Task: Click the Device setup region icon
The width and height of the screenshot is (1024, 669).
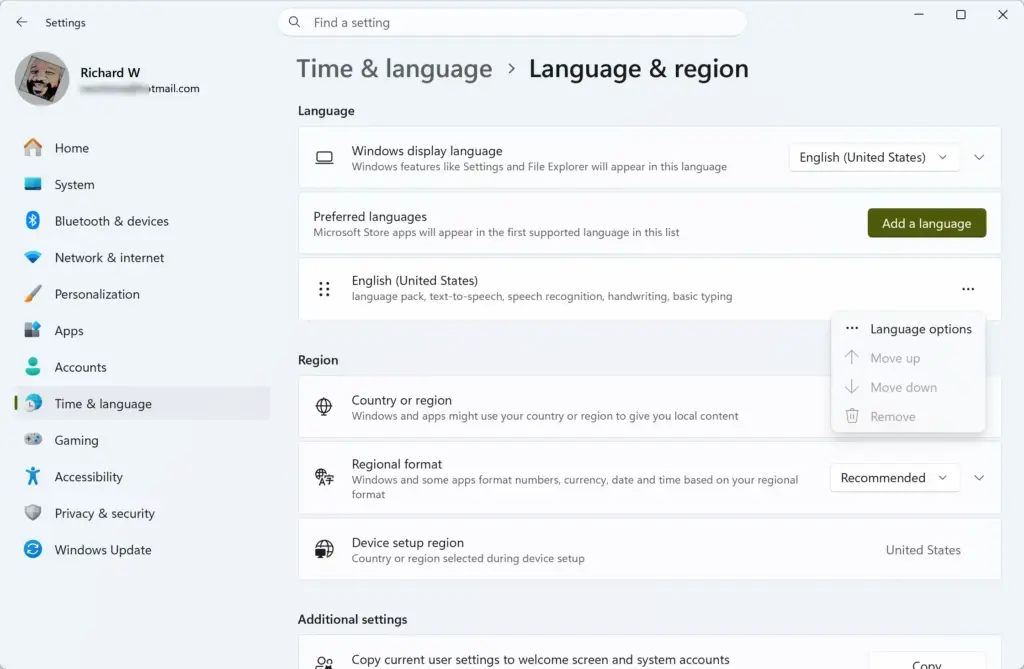Action: pos(325,549)
